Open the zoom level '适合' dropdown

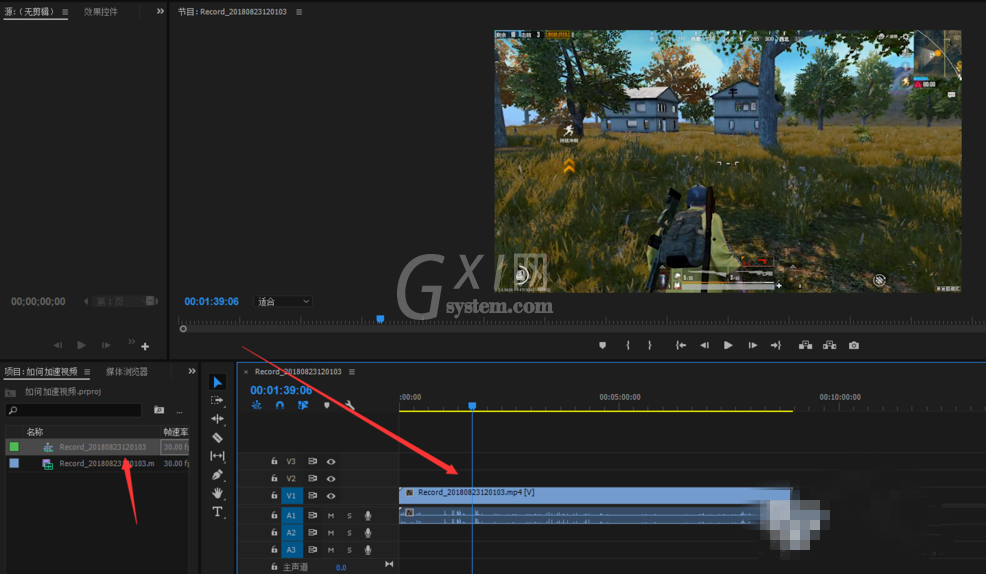click(x=283, y=302)
